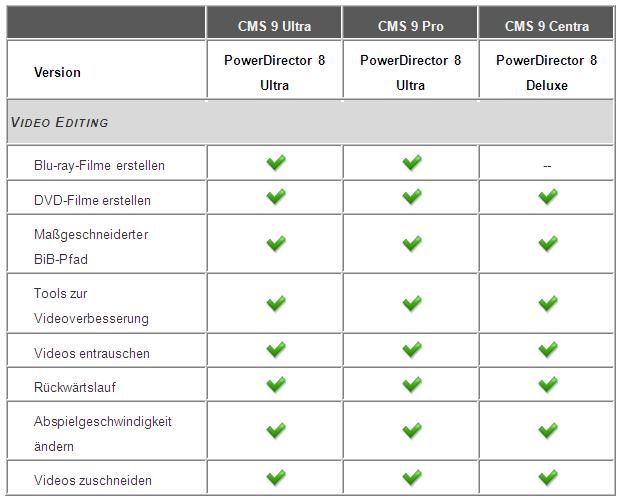Select the Rückwärtslauf checkmark under CMS 9 Ultra
The width and height of the screenshot is (628, 504).
coord(276,384)
